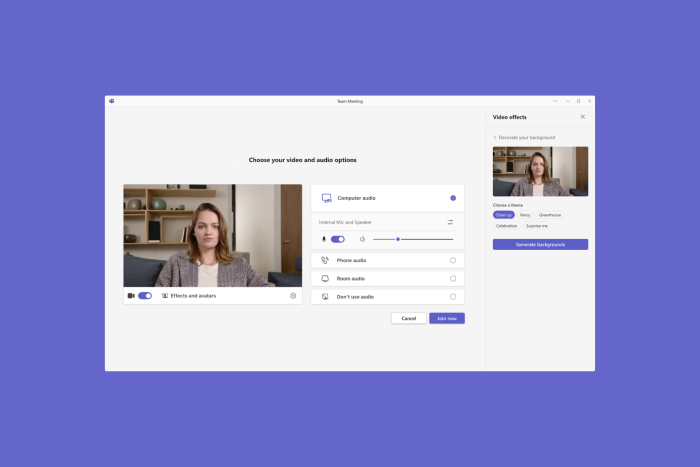Turn off the camera toggle switch

145,296
